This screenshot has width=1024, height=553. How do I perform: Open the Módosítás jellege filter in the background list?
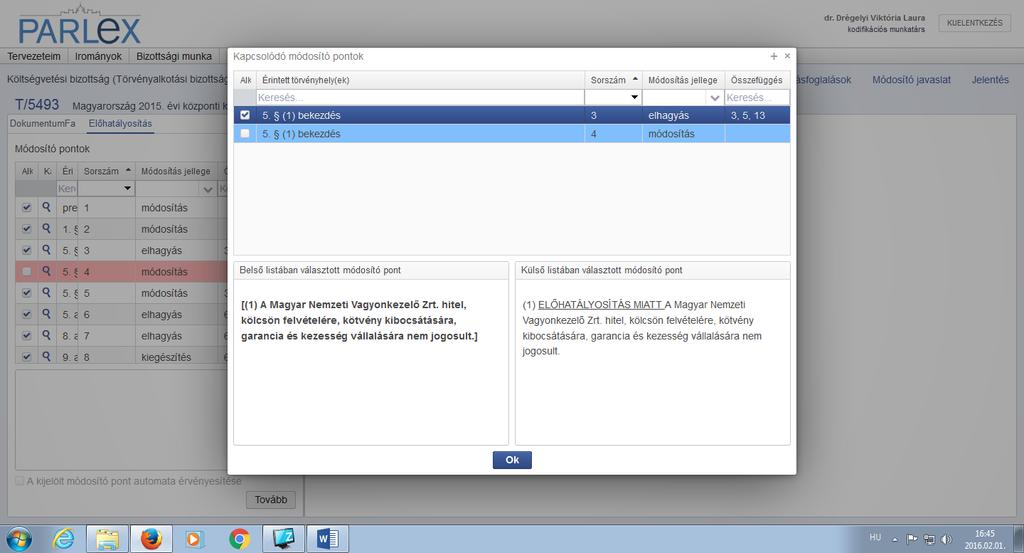(x=208, y=189)
